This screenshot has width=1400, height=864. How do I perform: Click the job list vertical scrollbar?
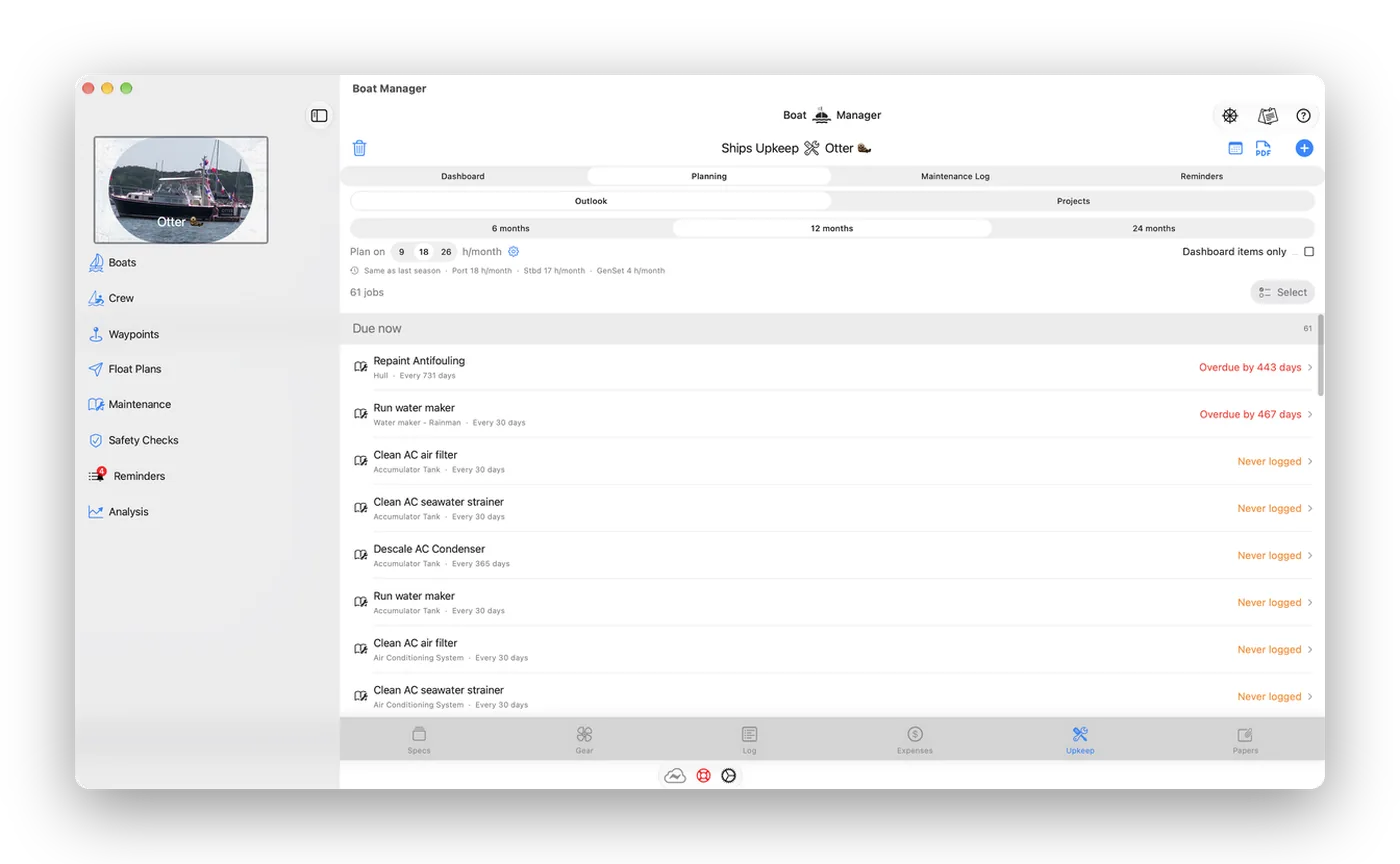[x=1320, y=355]
